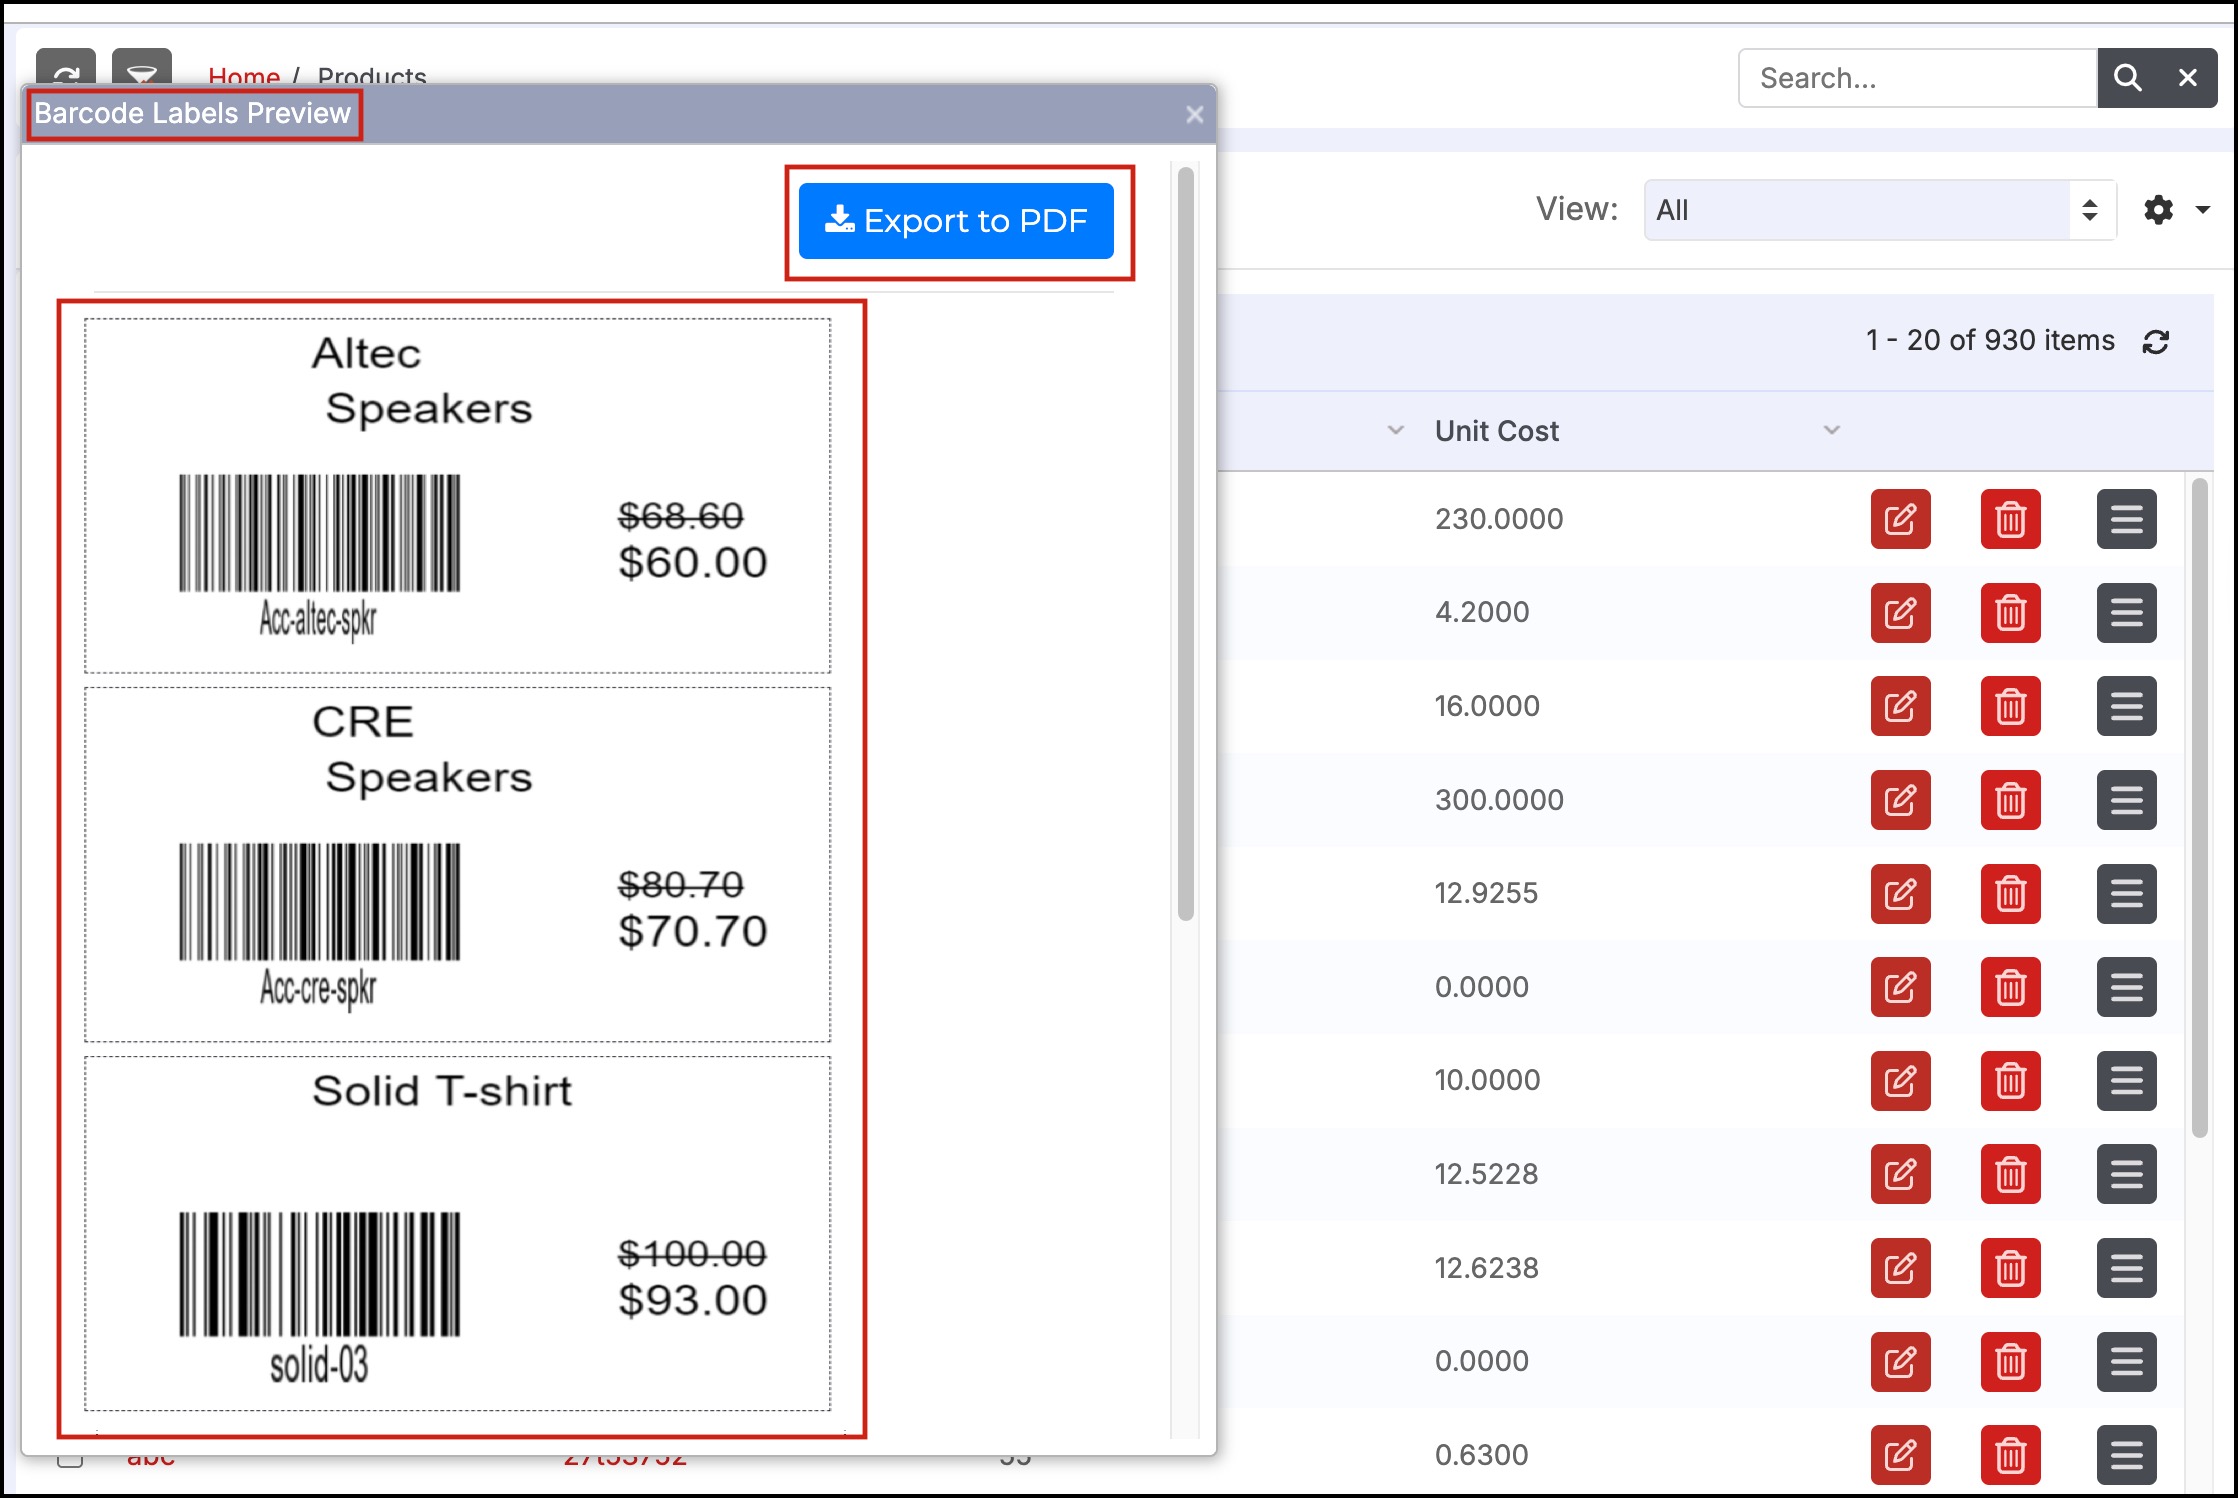Open row menu for 0.6300 unit cost

coord(2126,1454)
